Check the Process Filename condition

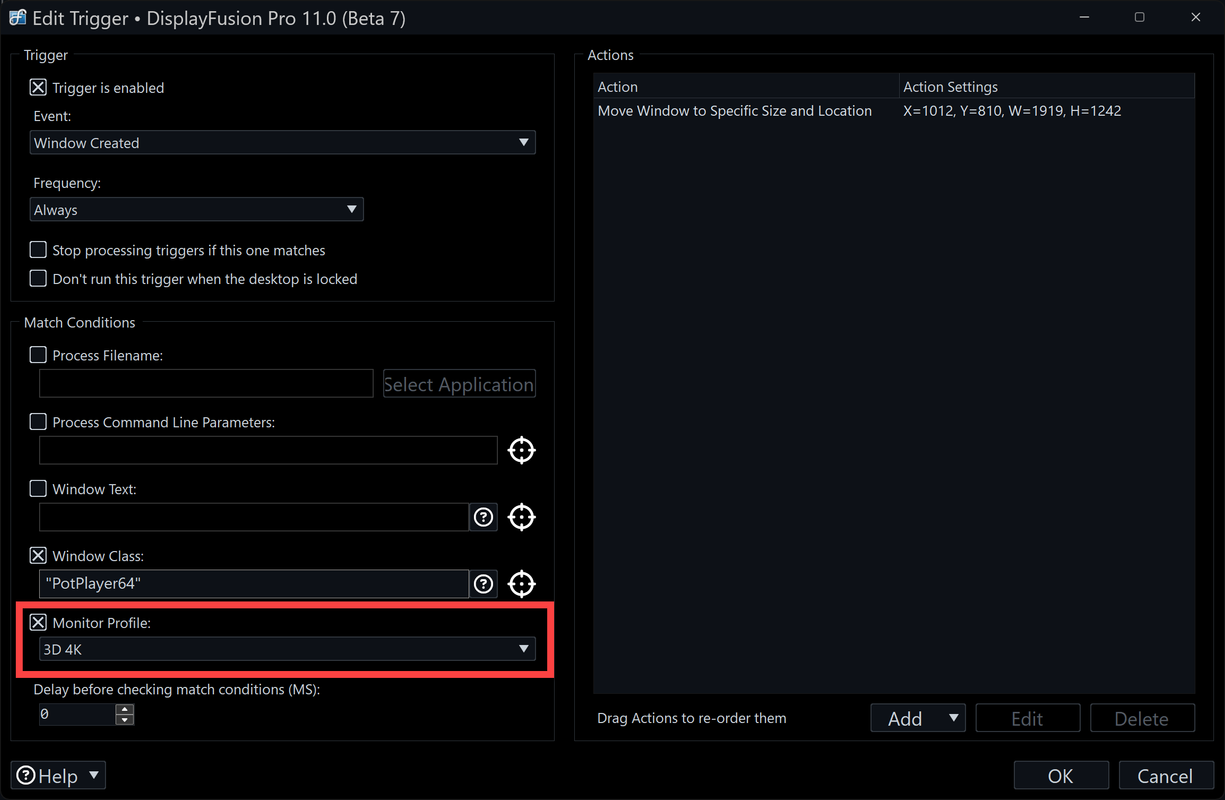[x=38, y=355]
